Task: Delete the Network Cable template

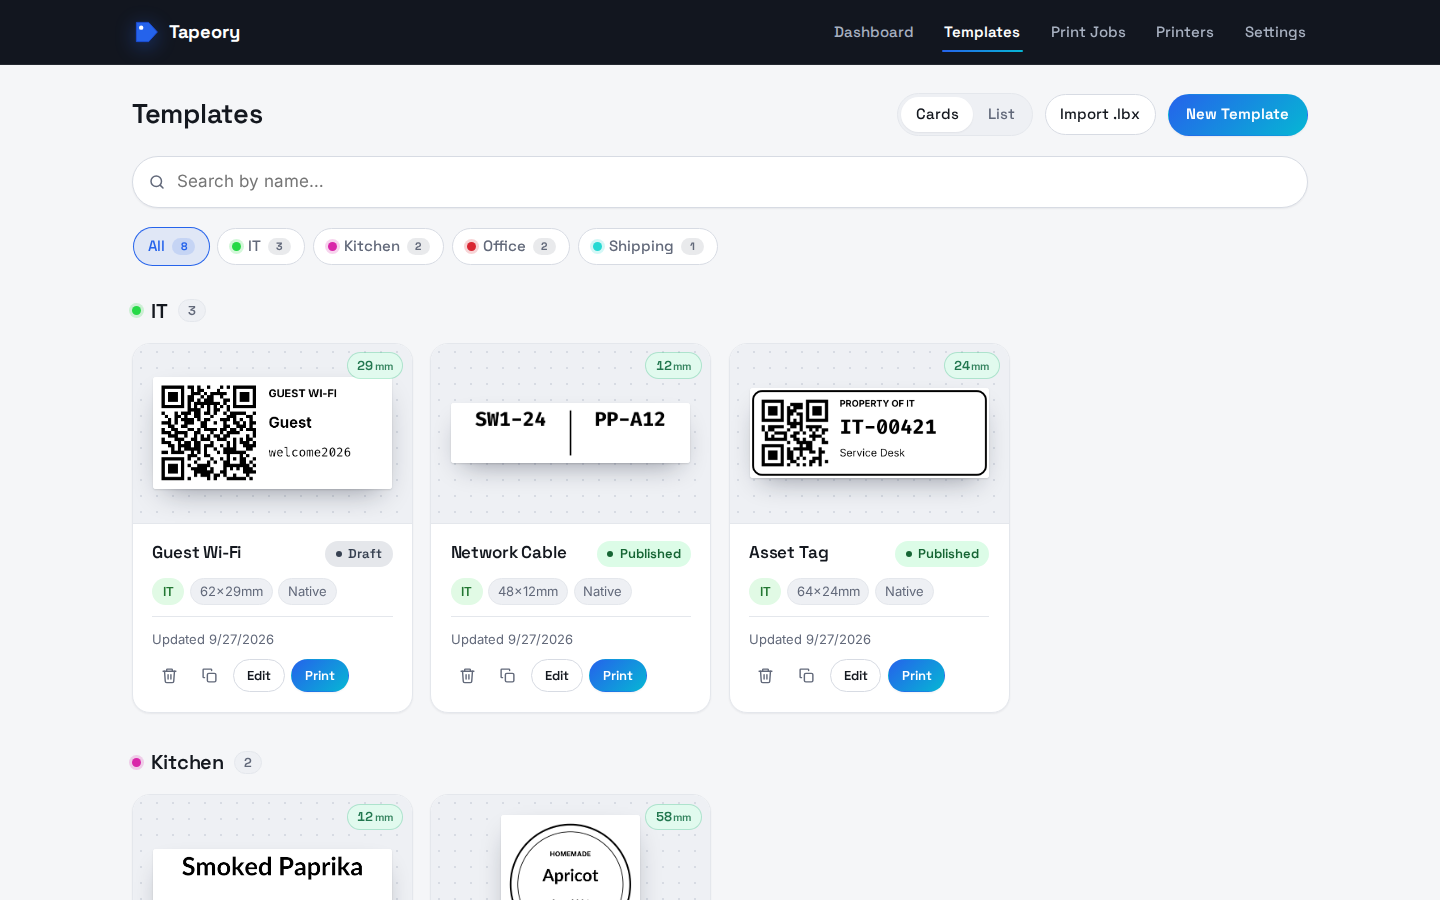Action: click(x=468, y=676)
